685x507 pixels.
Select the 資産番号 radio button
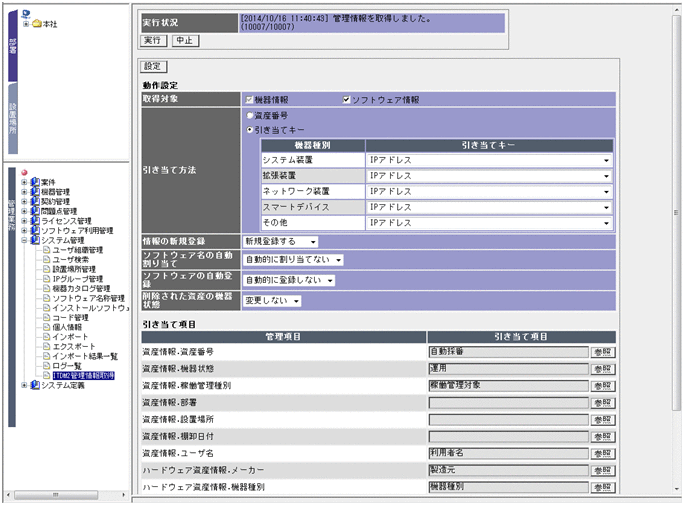[x=250, y=116]
